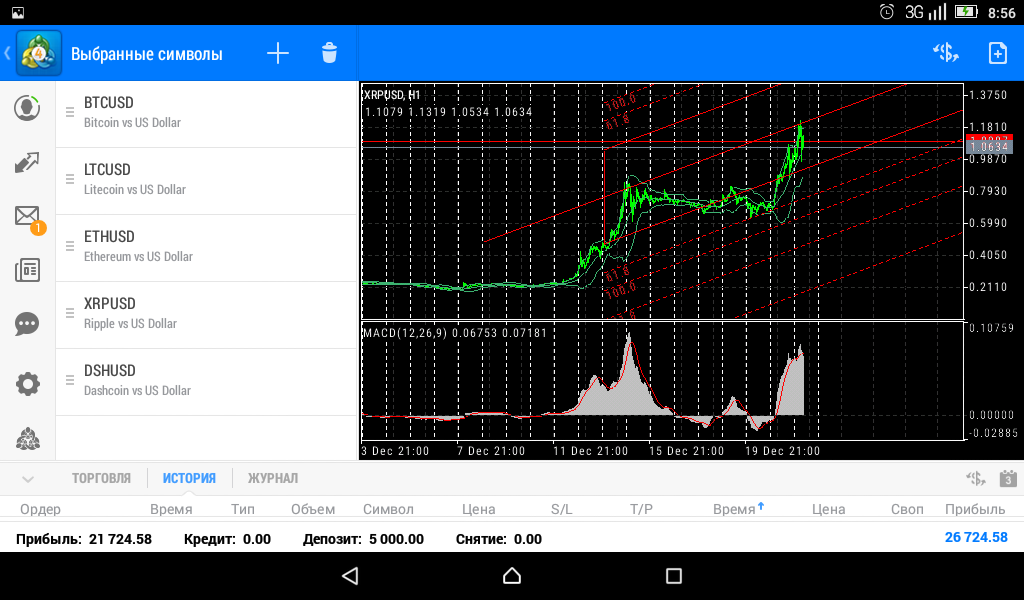Tap Android Back navigation button
The height and width of the screenshot is (600, 1024).
click(350, 576)
